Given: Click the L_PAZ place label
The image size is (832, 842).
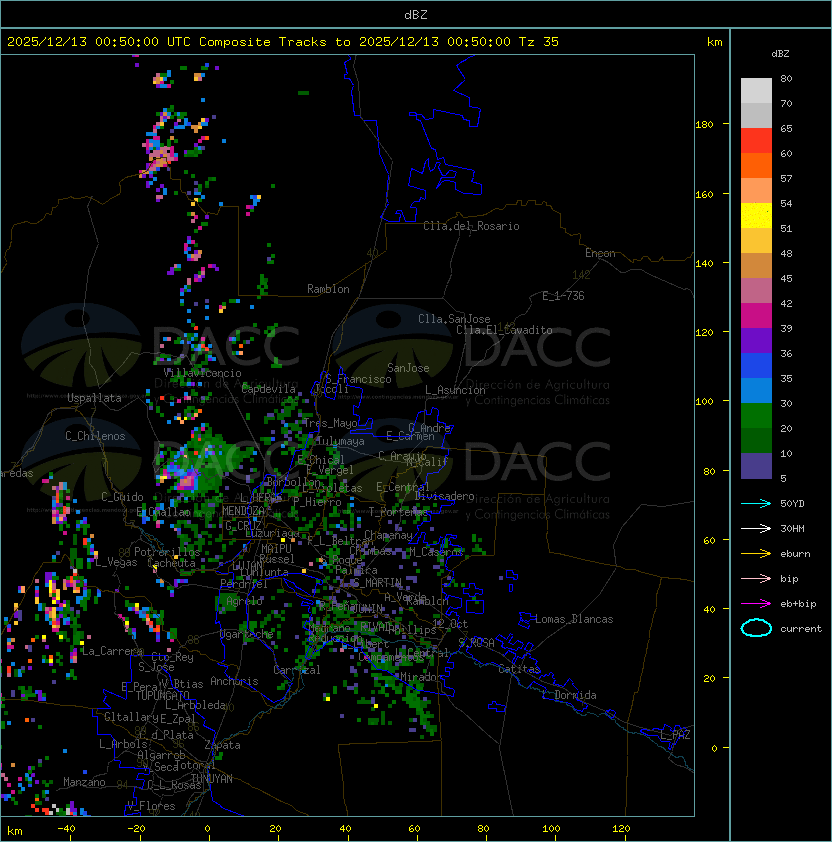Looking at the screenshot, I should pyautogui.click(x=675, y=735).
